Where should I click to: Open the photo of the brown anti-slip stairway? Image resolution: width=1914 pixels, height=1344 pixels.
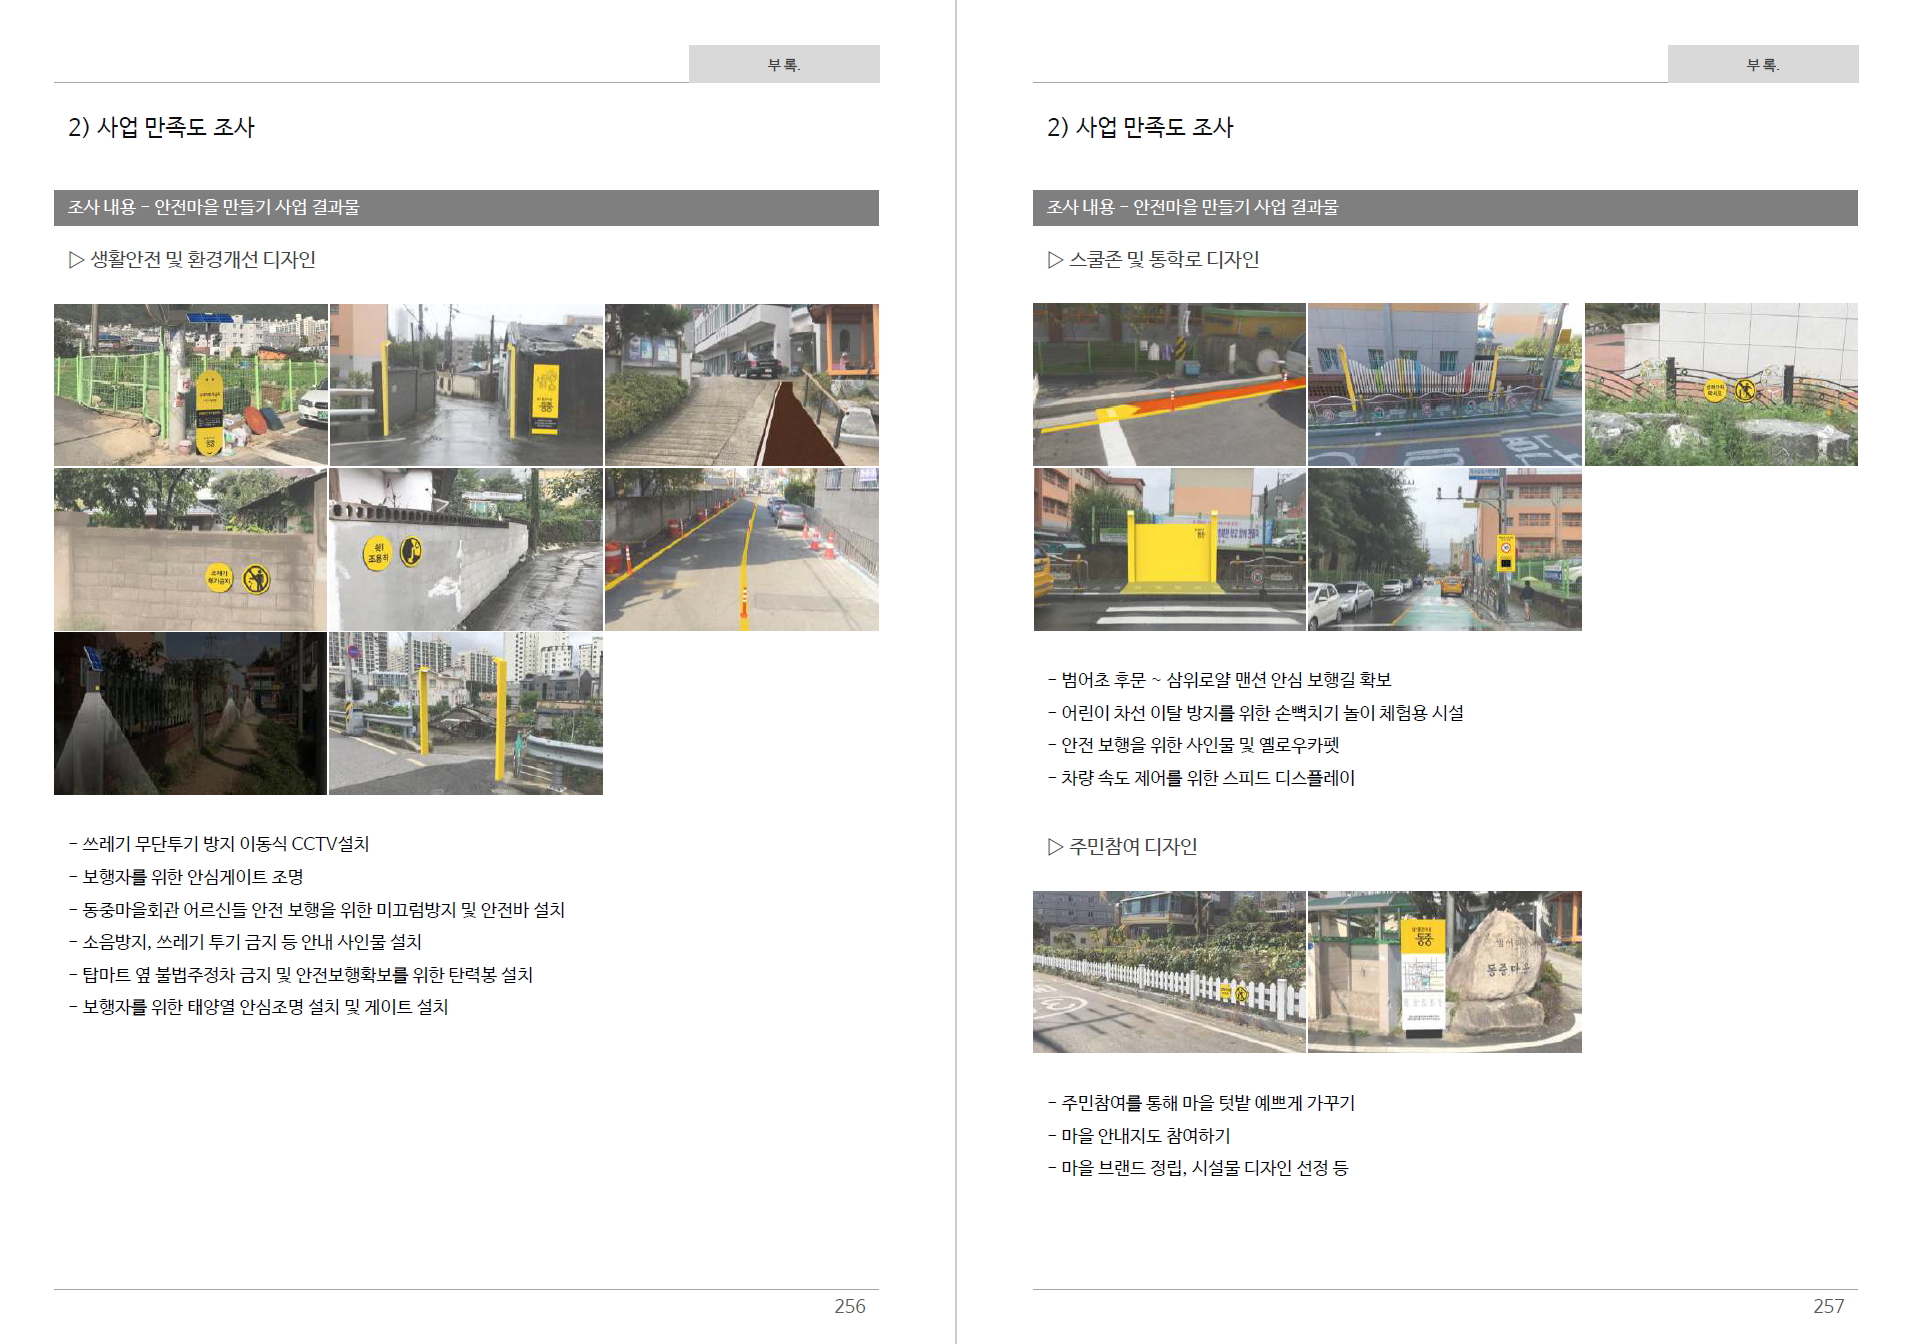click(741, 385)
